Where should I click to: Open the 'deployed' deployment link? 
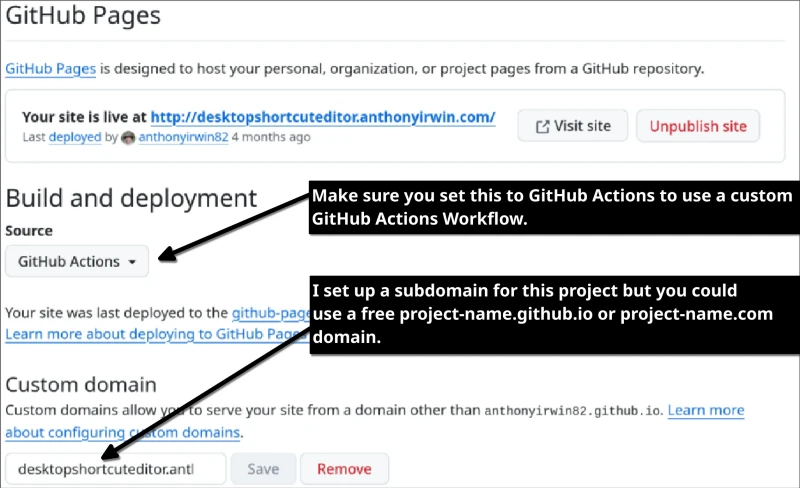(76, 138)
